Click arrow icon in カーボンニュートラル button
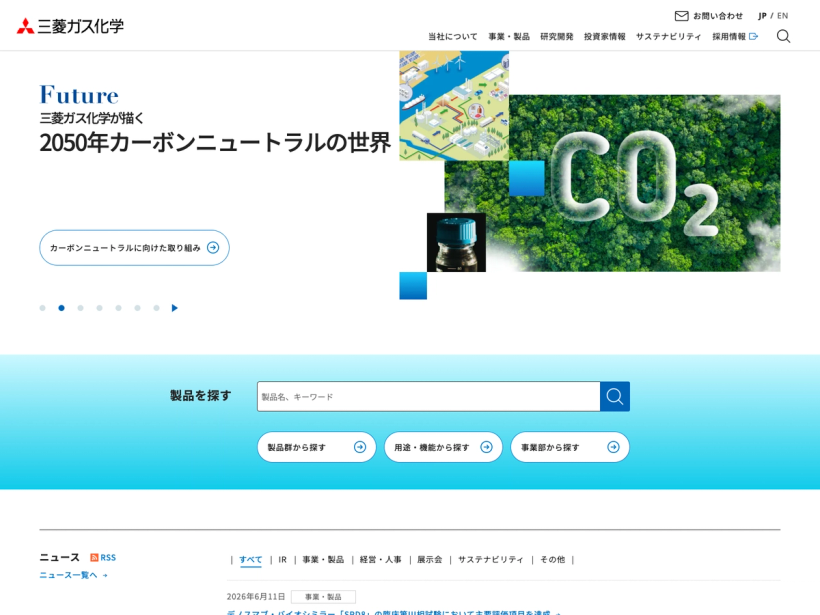820x615 pixels. (x=213, y=248)
